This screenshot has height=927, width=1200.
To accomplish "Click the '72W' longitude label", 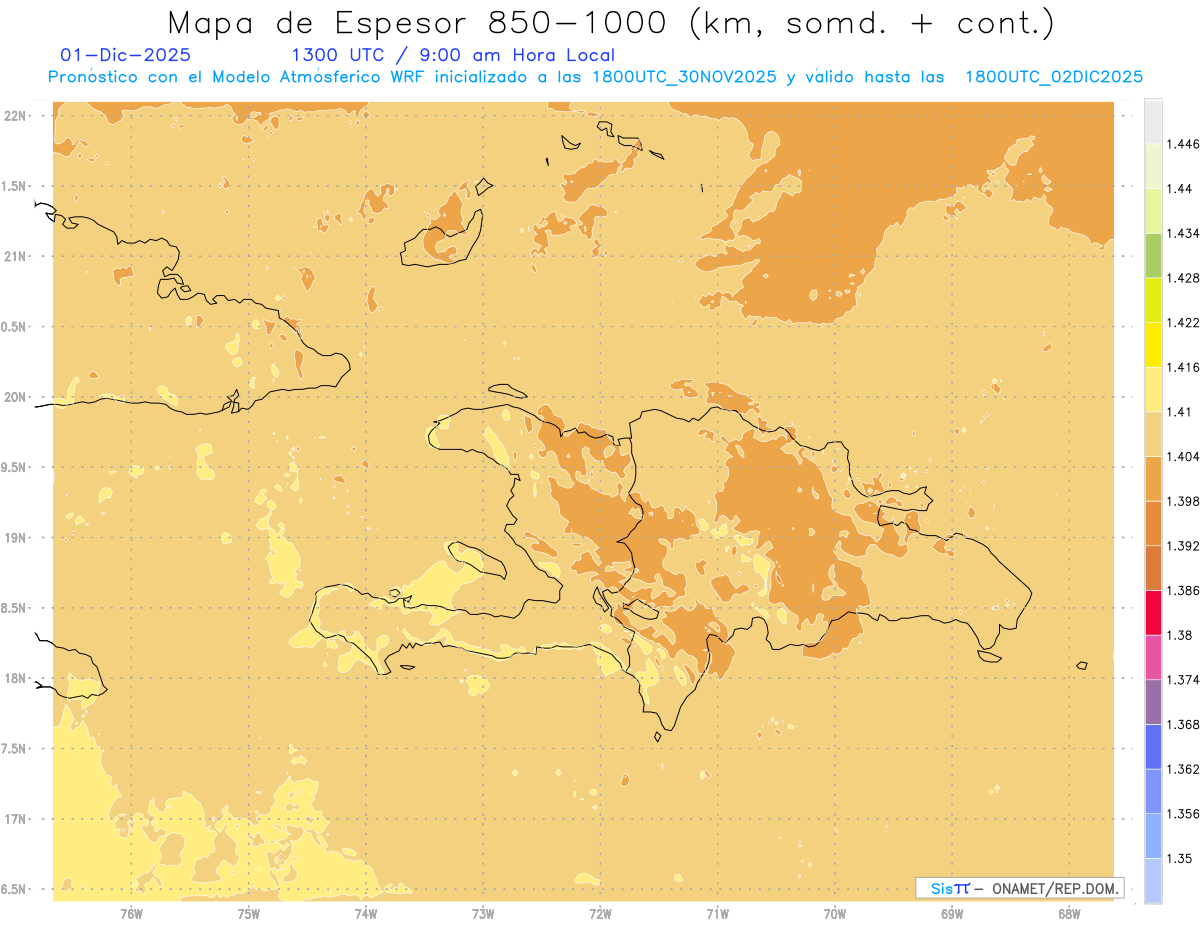I will click(600, 913).
